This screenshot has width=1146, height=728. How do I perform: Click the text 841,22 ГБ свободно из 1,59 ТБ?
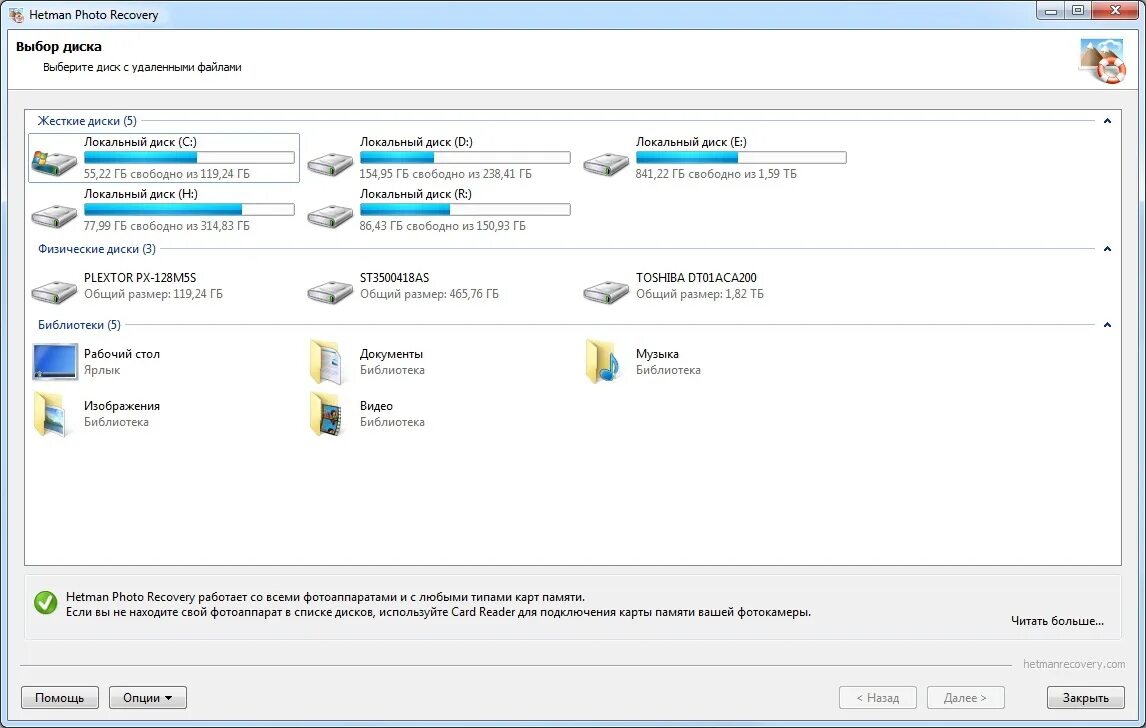click(716, 174)
